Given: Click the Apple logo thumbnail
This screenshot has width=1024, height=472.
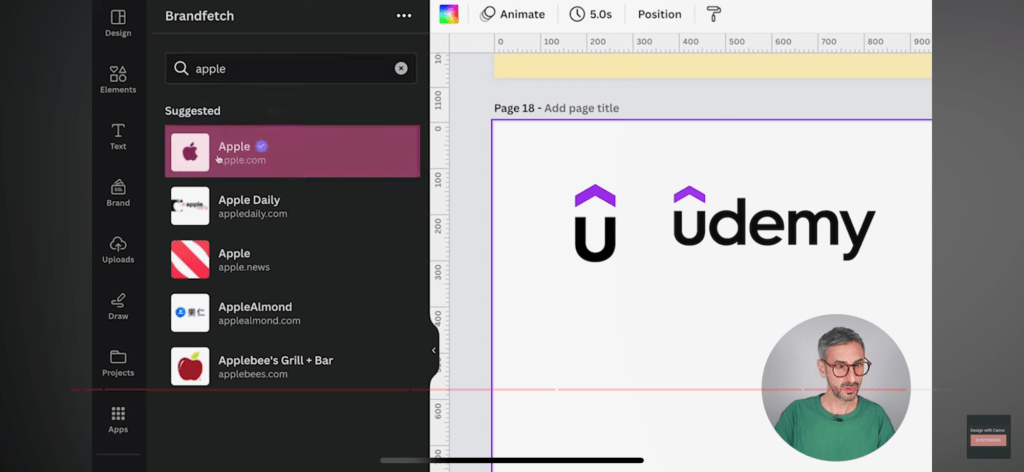Looking at the screenshot, I should 190,153.
